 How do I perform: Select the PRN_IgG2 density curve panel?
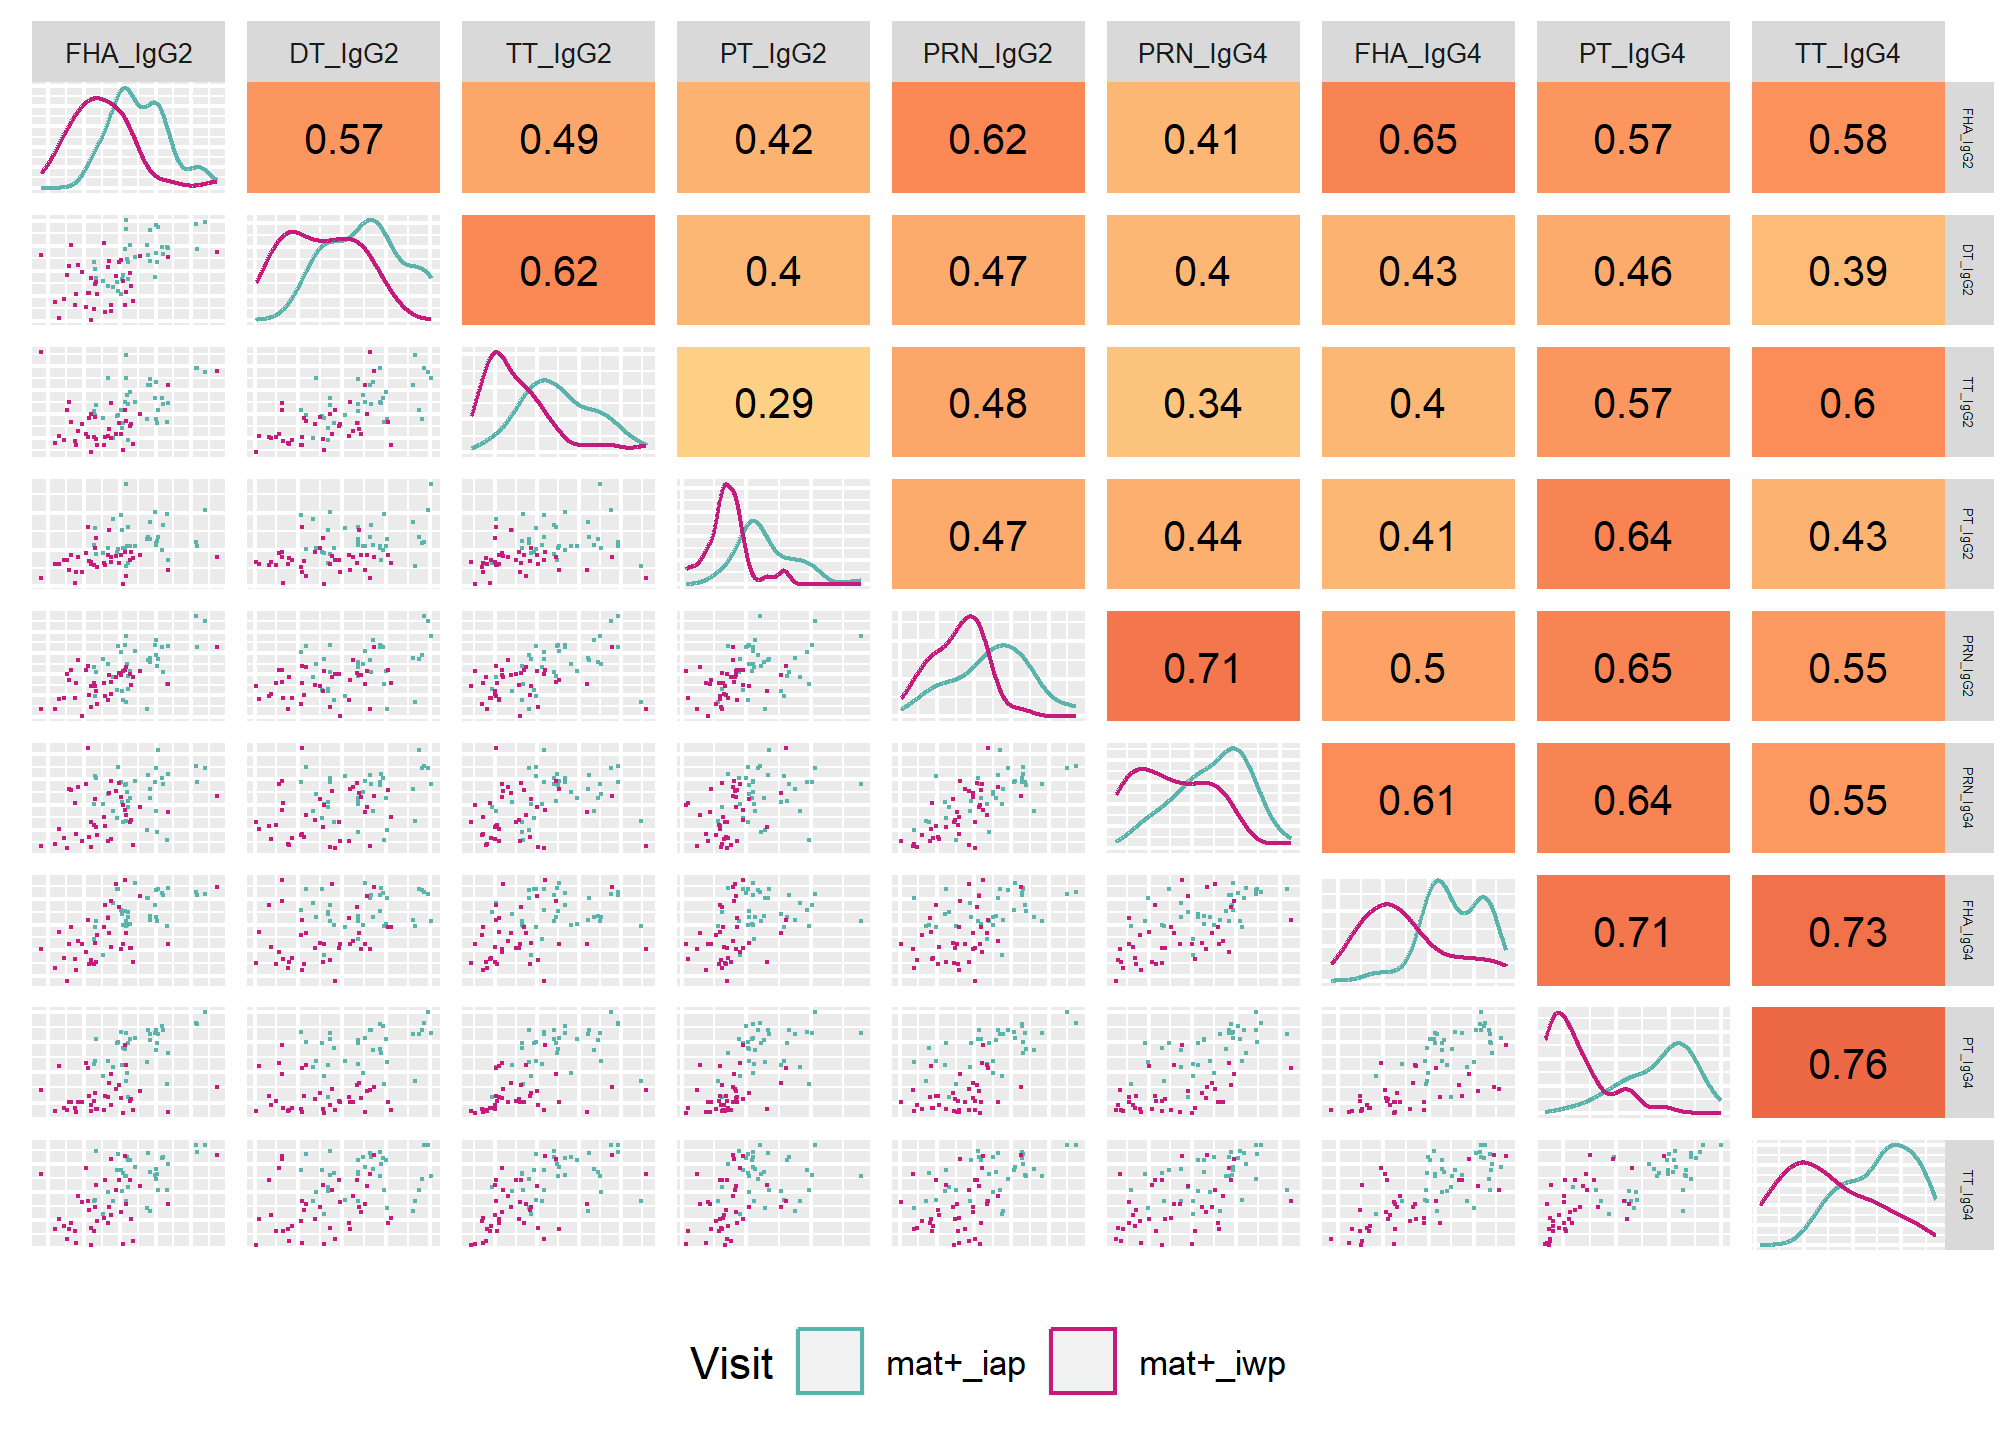(x=988, y=666)
